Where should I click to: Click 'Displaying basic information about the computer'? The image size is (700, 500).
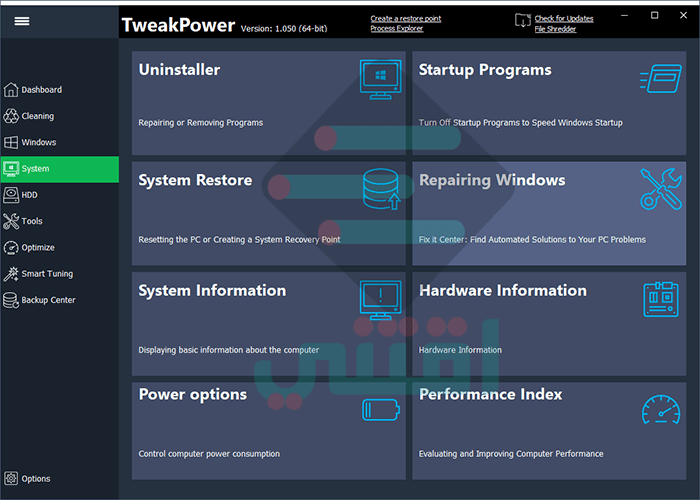click(229, 350)
